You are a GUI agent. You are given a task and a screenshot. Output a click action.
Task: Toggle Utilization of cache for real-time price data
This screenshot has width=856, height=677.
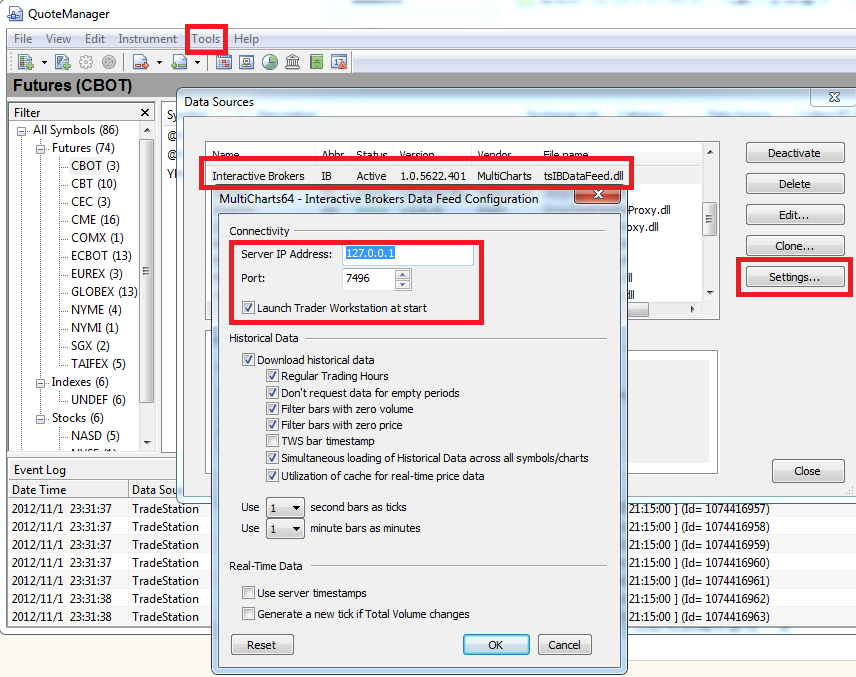272,476
